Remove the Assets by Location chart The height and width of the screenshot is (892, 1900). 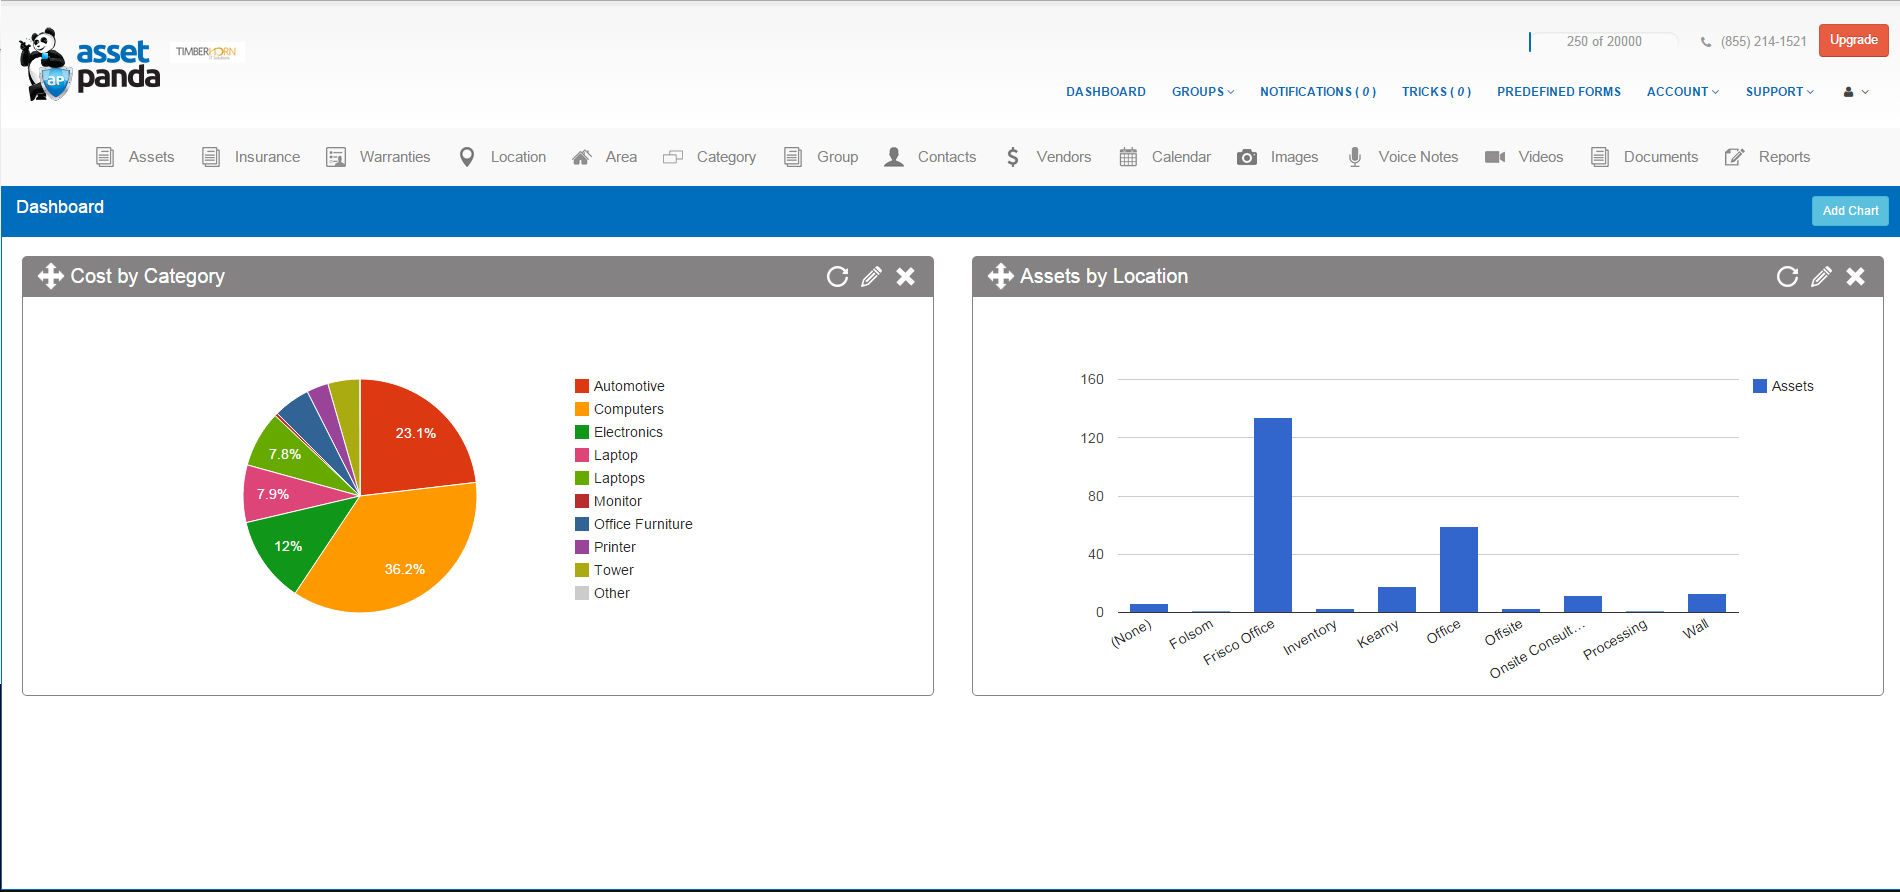(1855, 277)
